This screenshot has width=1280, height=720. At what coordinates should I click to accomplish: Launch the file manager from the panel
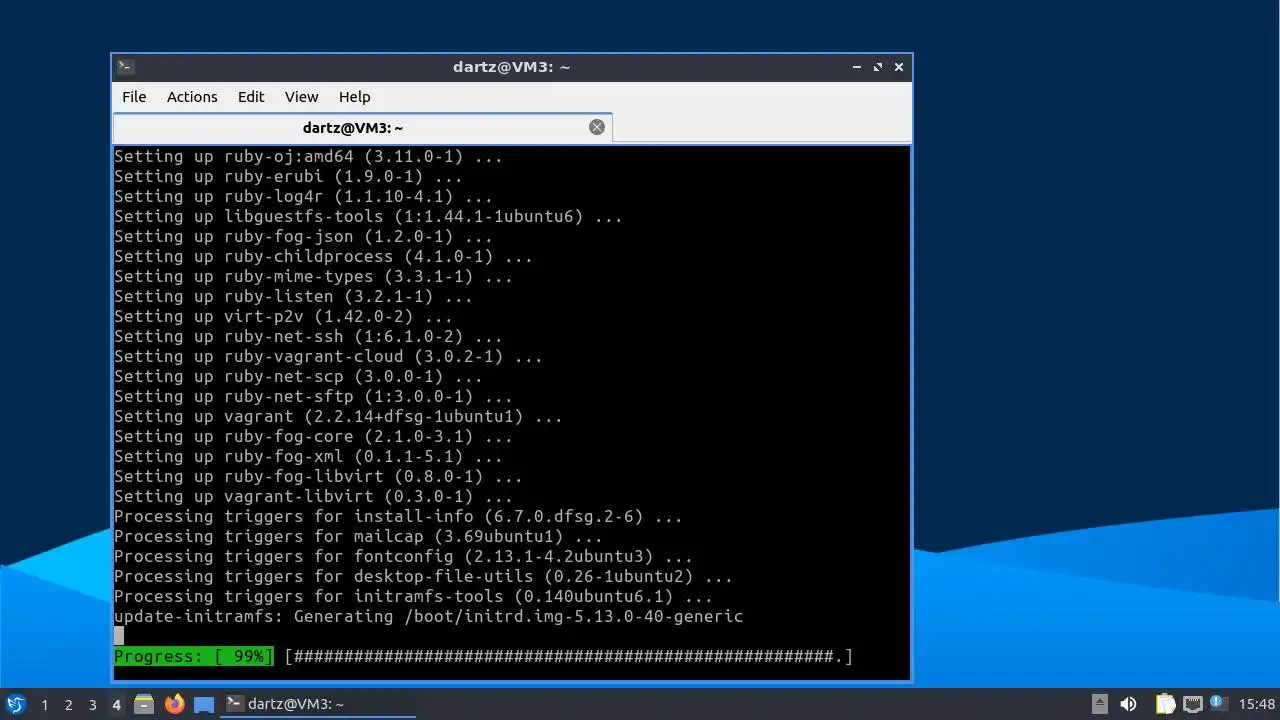144,704
